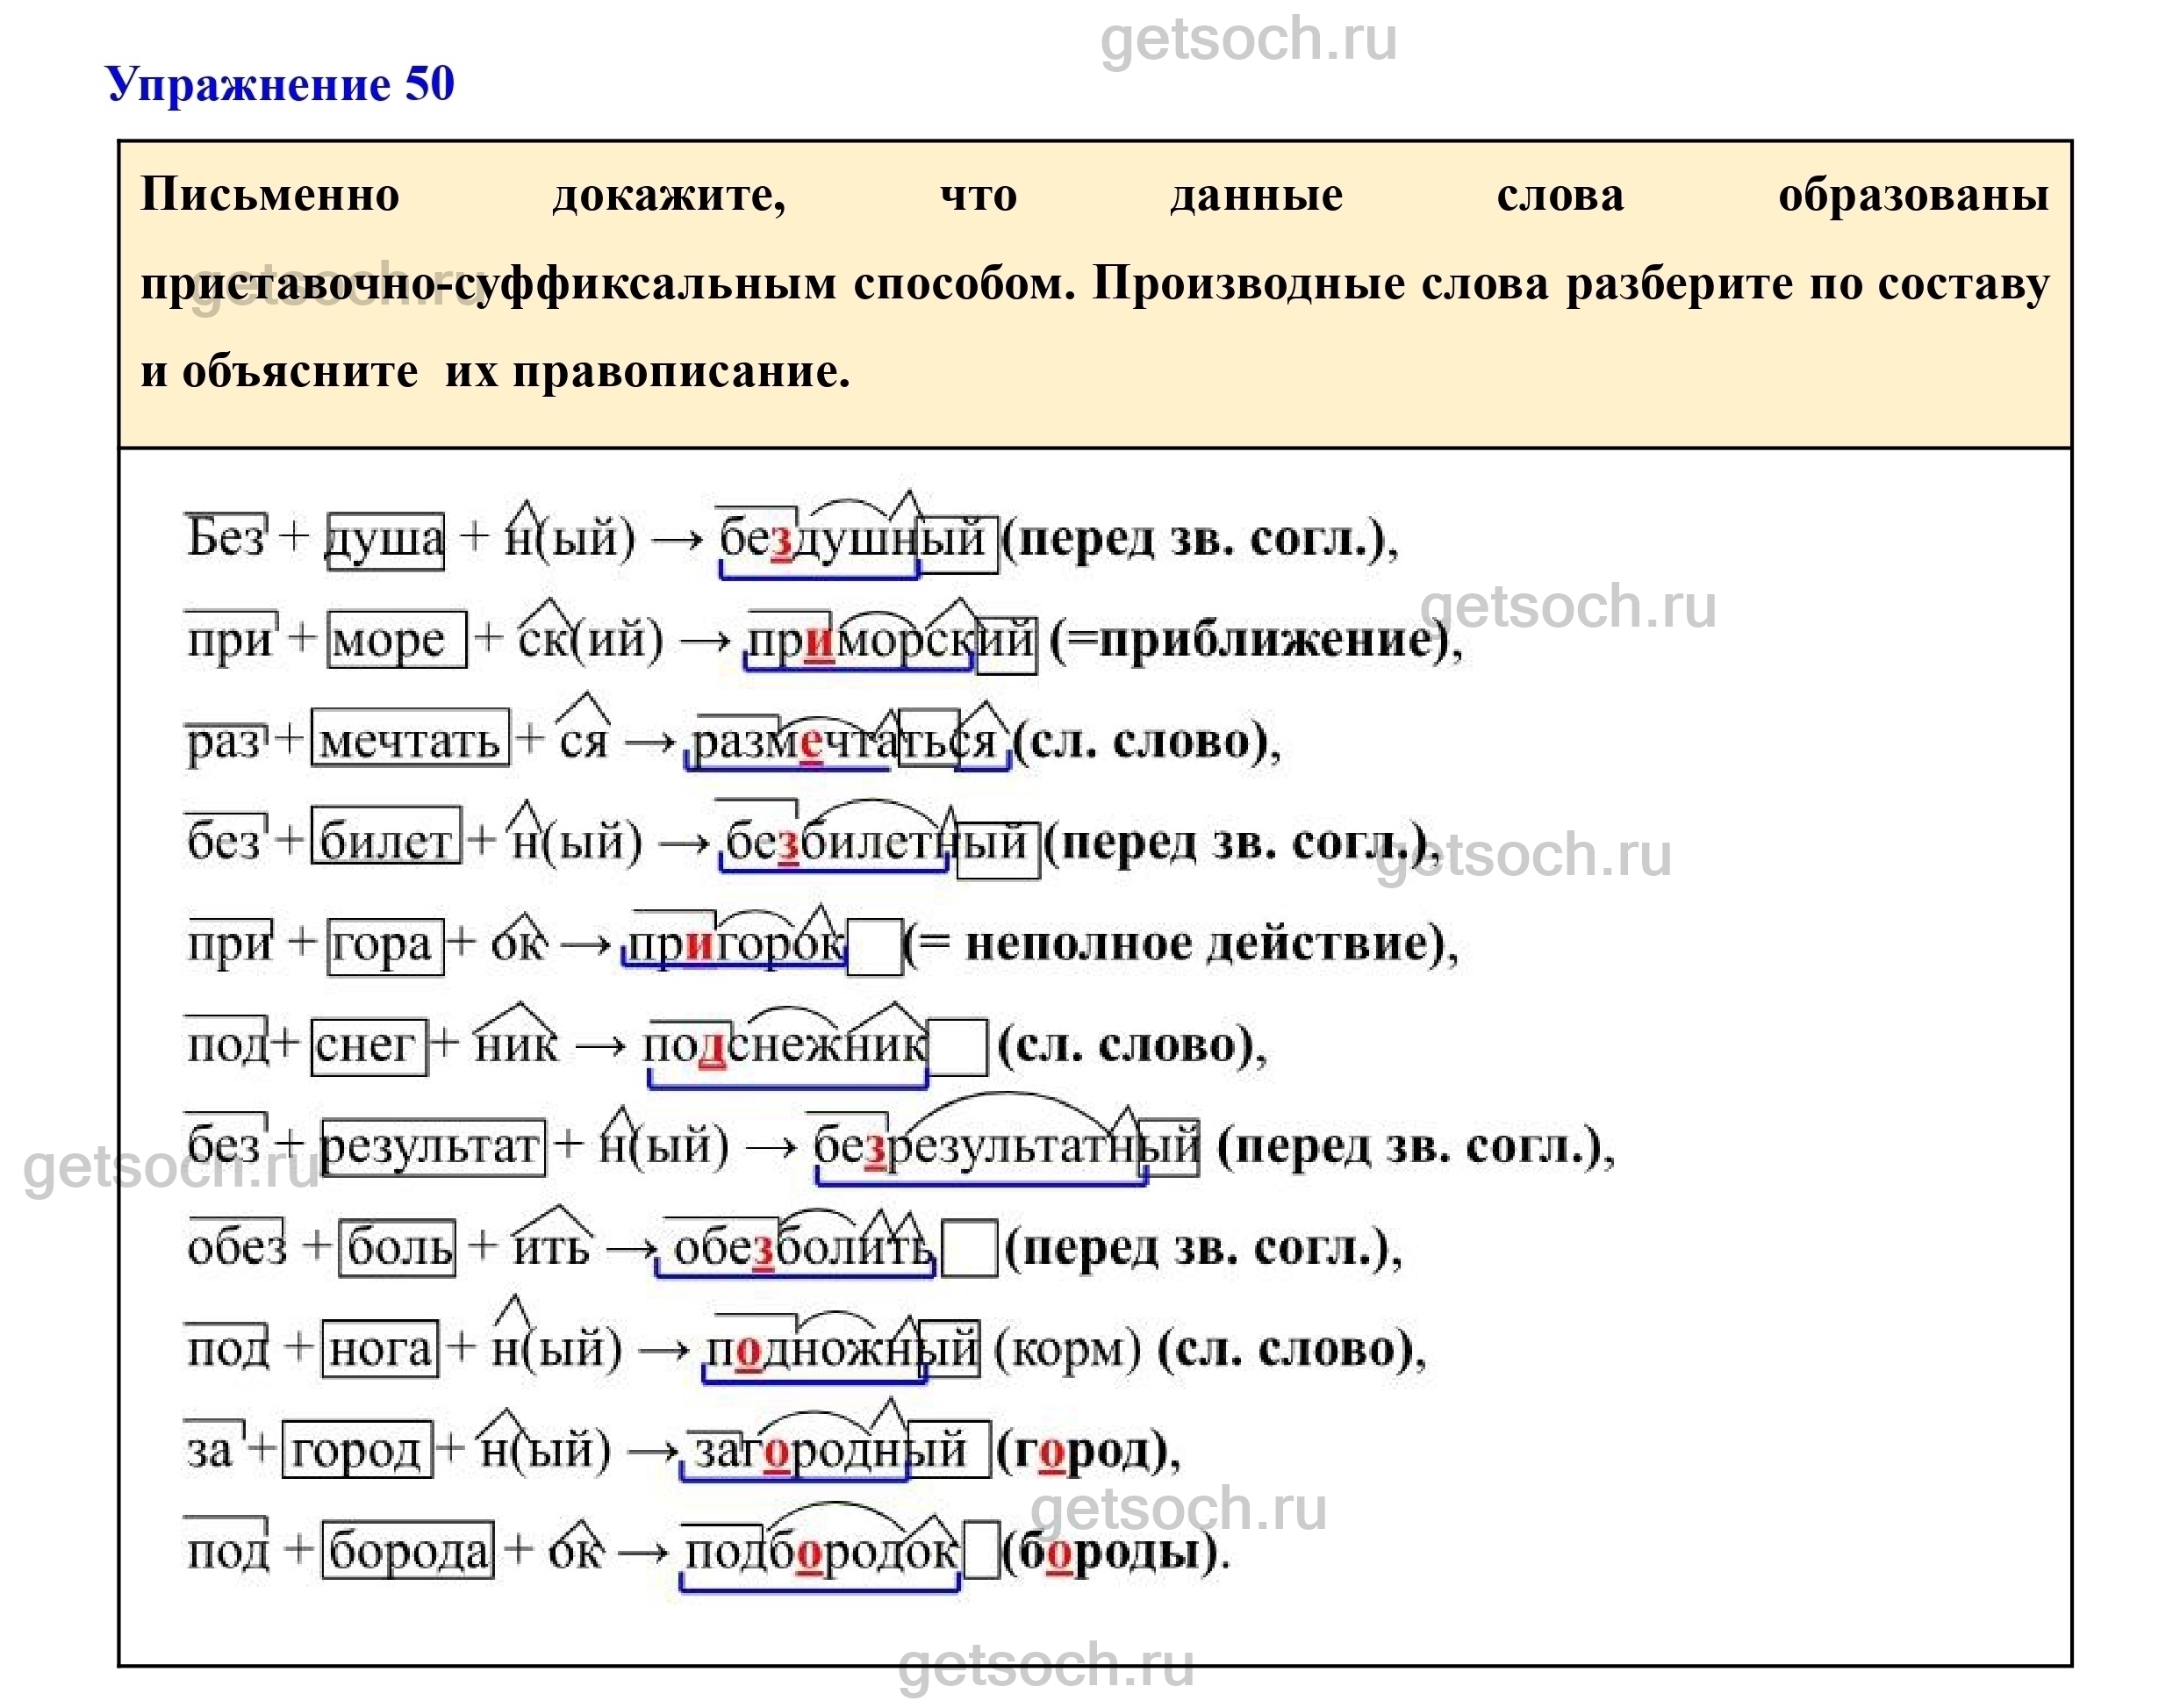The height and width of the screenshot is (1708, 2180).
Task: Click the getsoch.ru watermark at top
Action: tap(1248, 40)
